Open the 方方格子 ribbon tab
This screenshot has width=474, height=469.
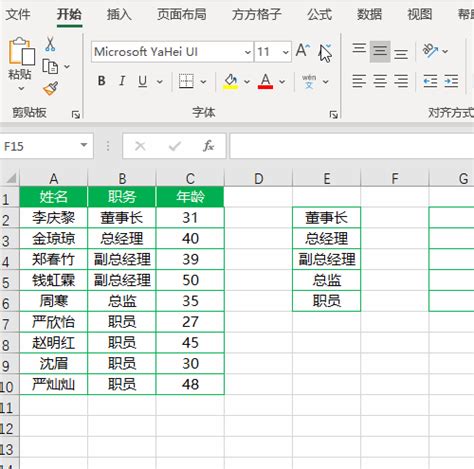click(257, 15)
